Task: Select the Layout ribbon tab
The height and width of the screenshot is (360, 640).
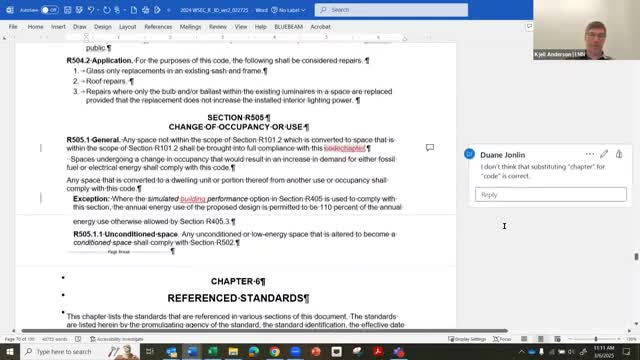Action: pyautogui.click(x=127, y=27)
